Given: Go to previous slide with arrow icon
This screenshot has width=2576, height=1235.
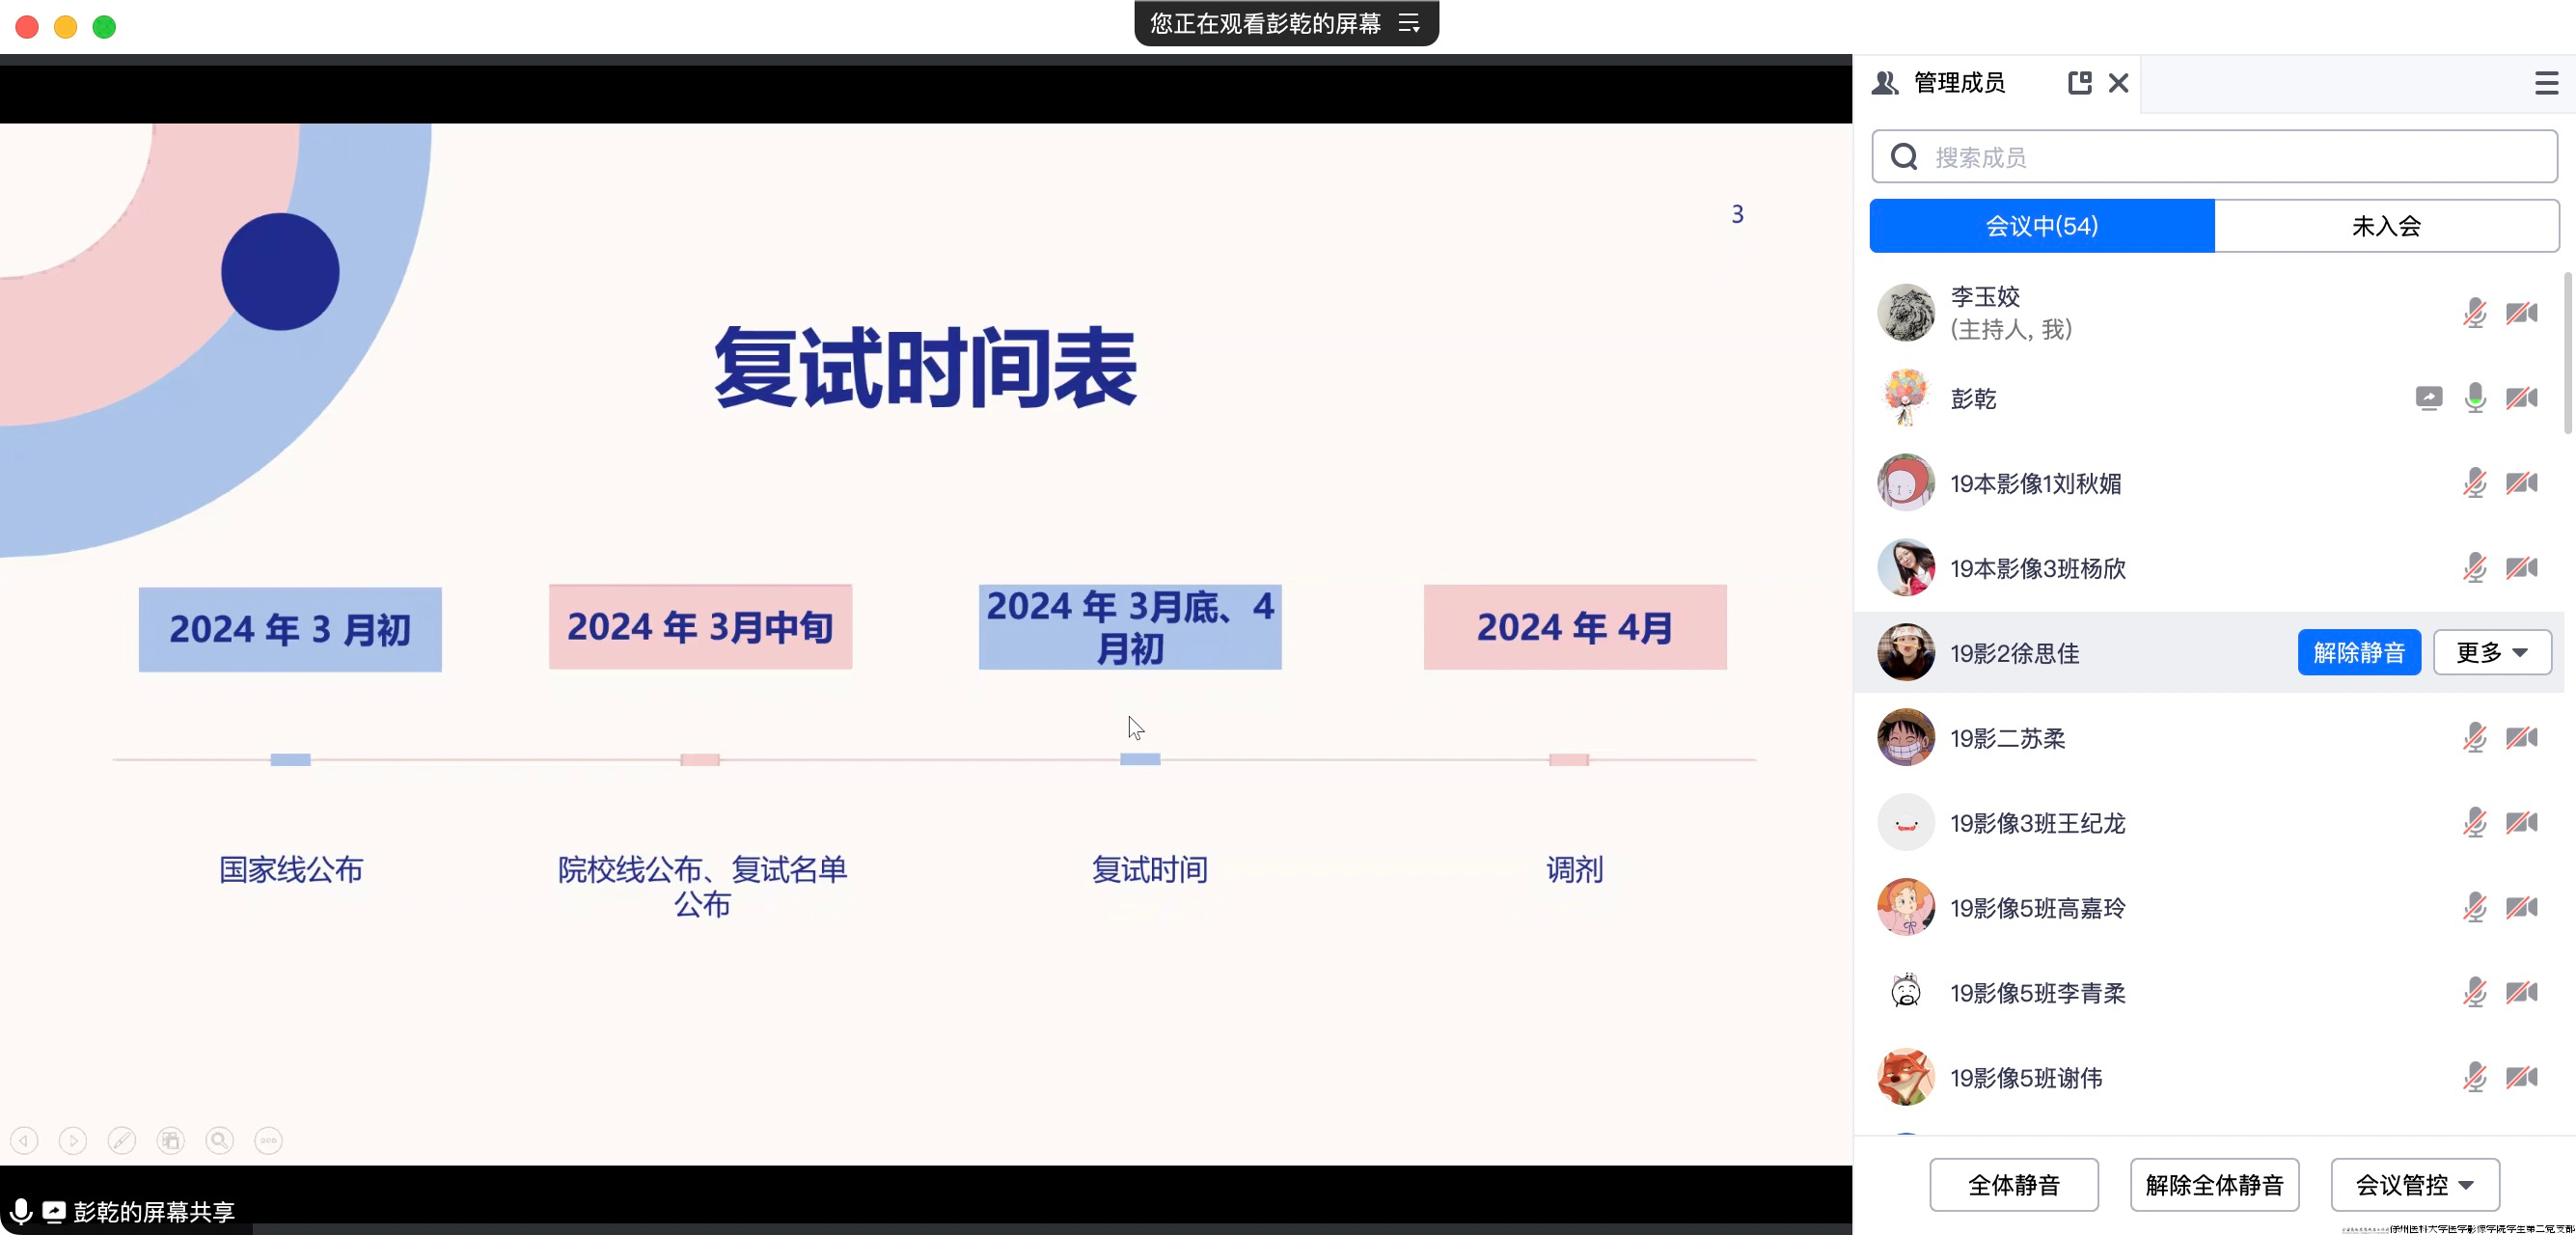Looking at the screenshot, I should [x=25, y=1140].
